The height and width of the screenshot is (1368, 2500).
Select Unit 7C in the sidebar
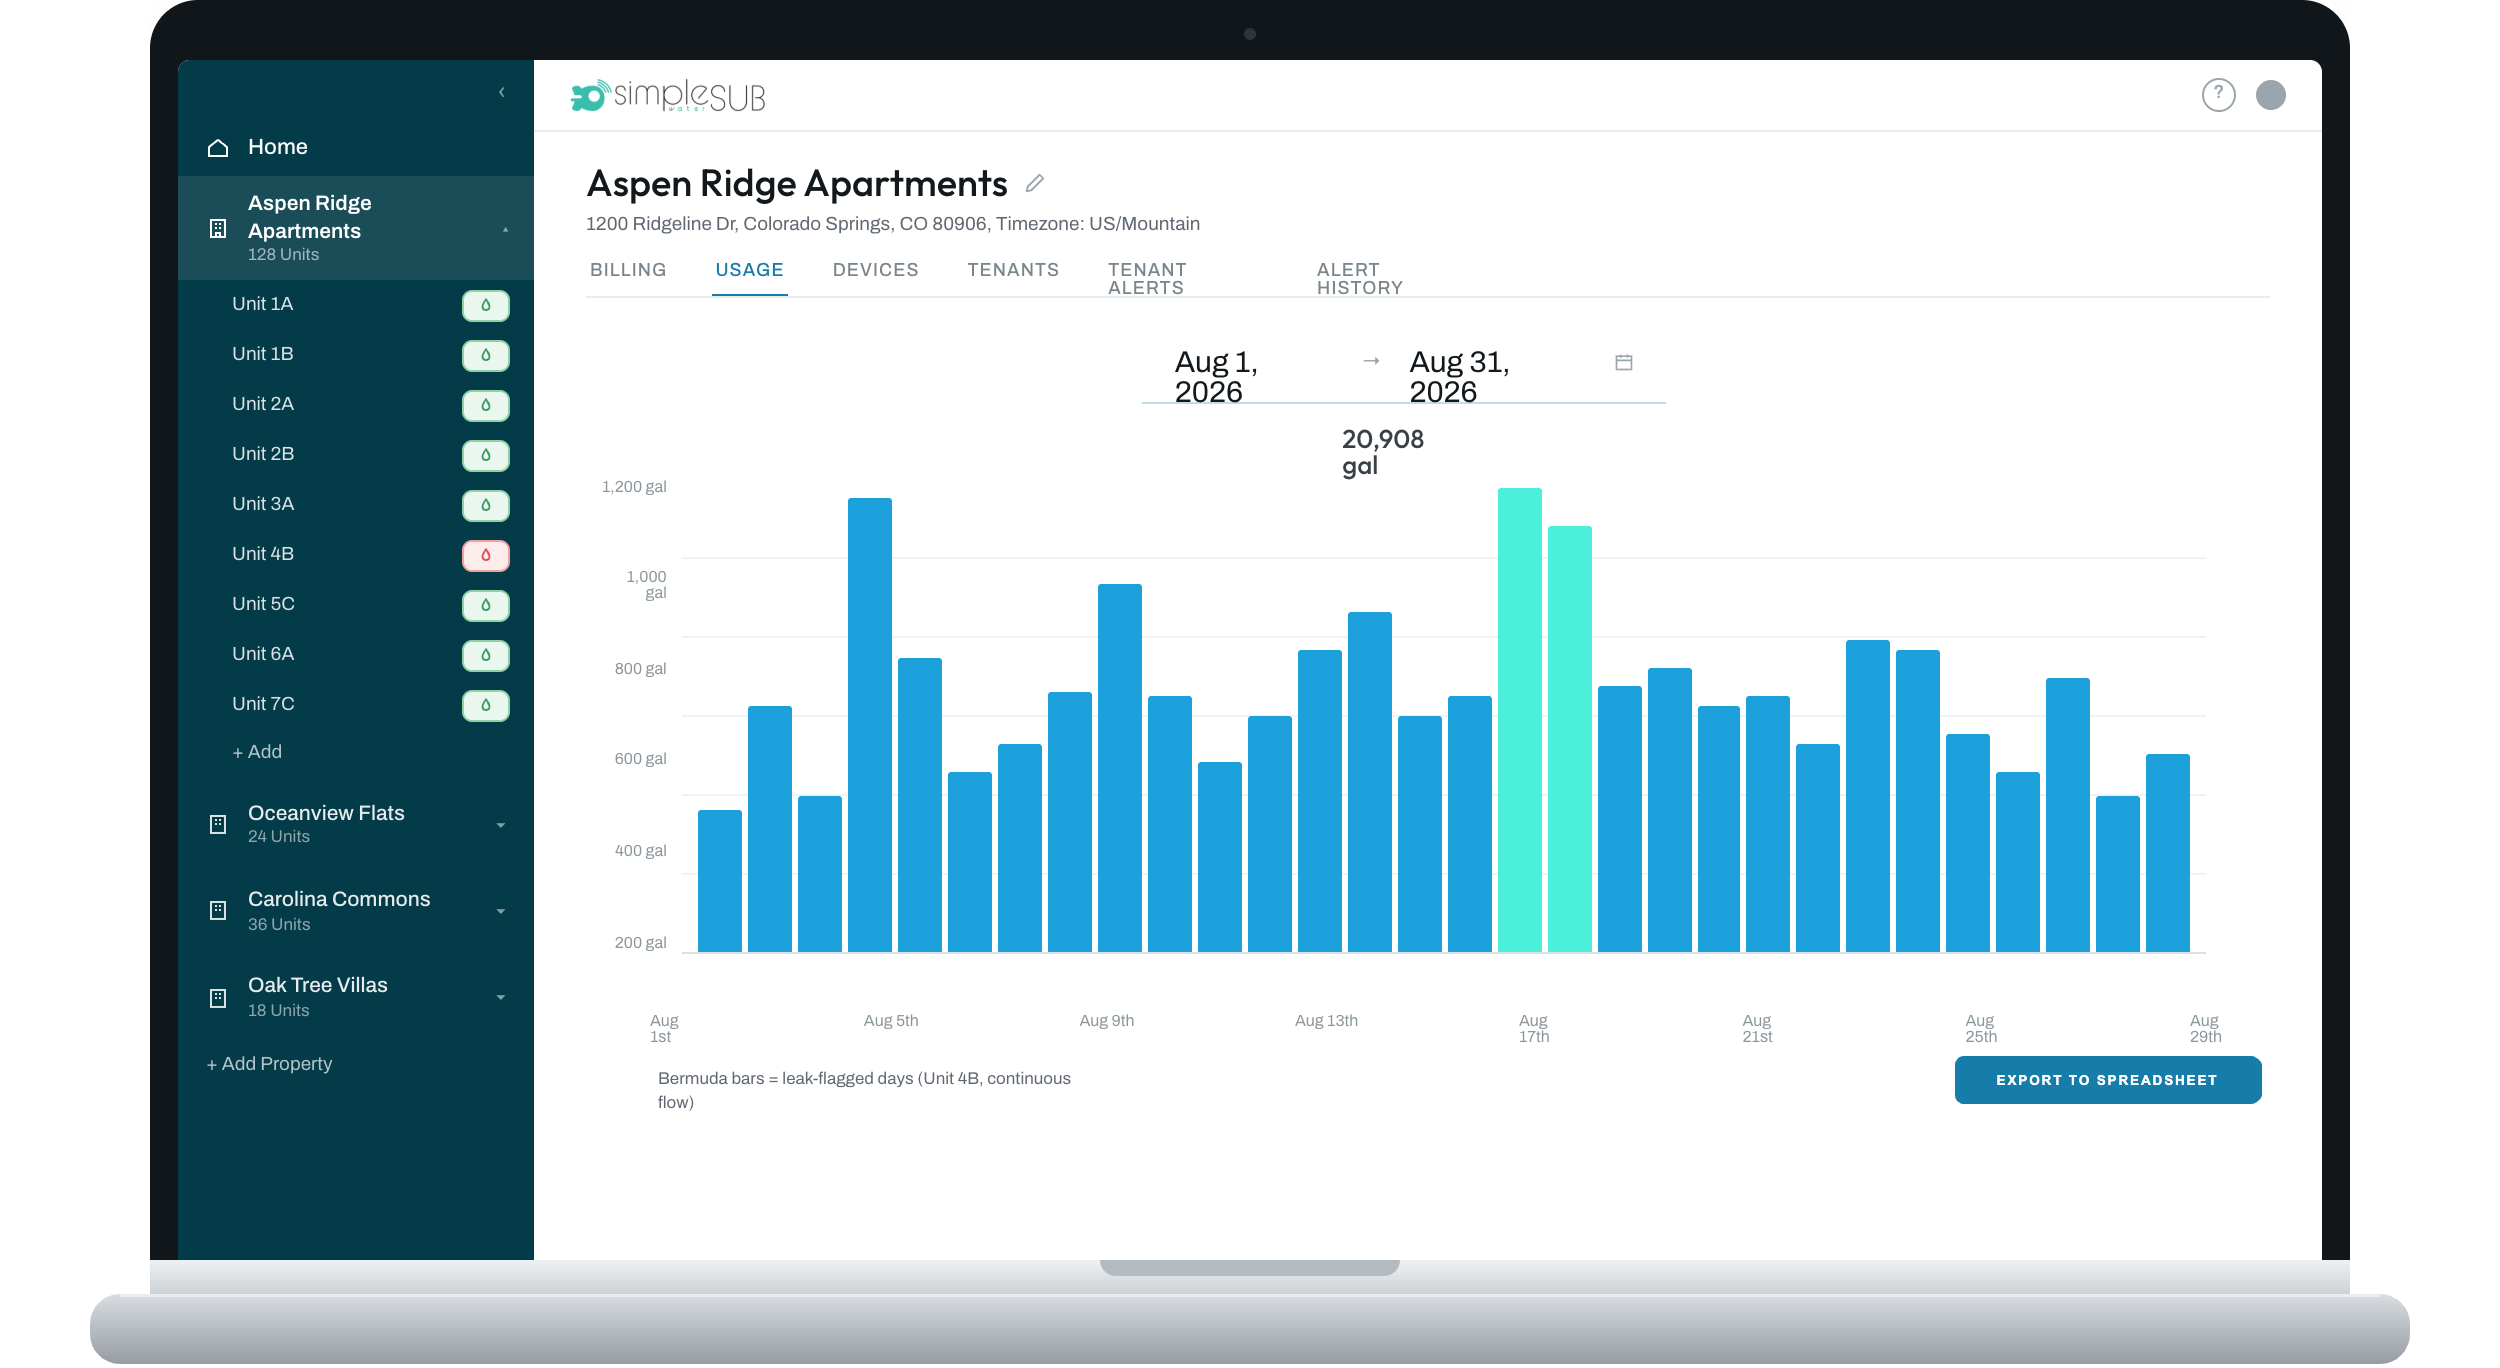pos(264,704)
